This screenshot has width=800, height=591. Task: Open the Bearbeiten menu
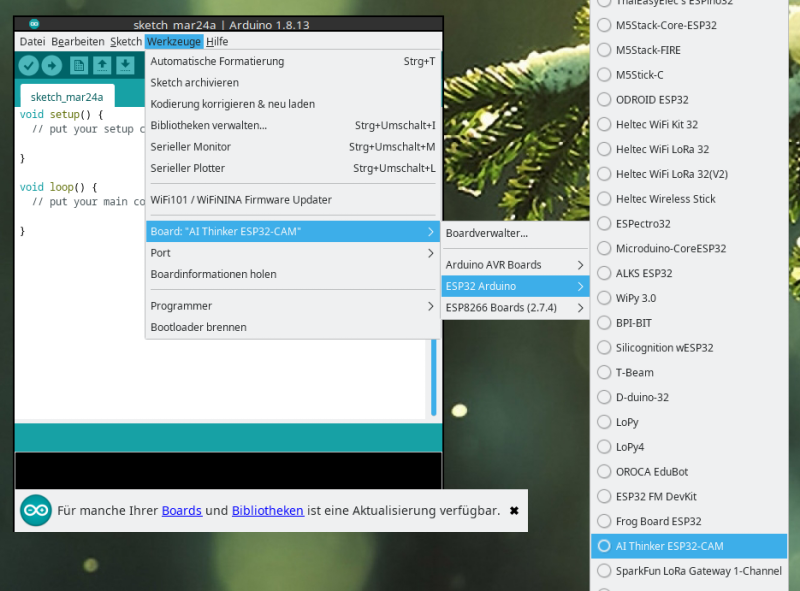[78, 42]
